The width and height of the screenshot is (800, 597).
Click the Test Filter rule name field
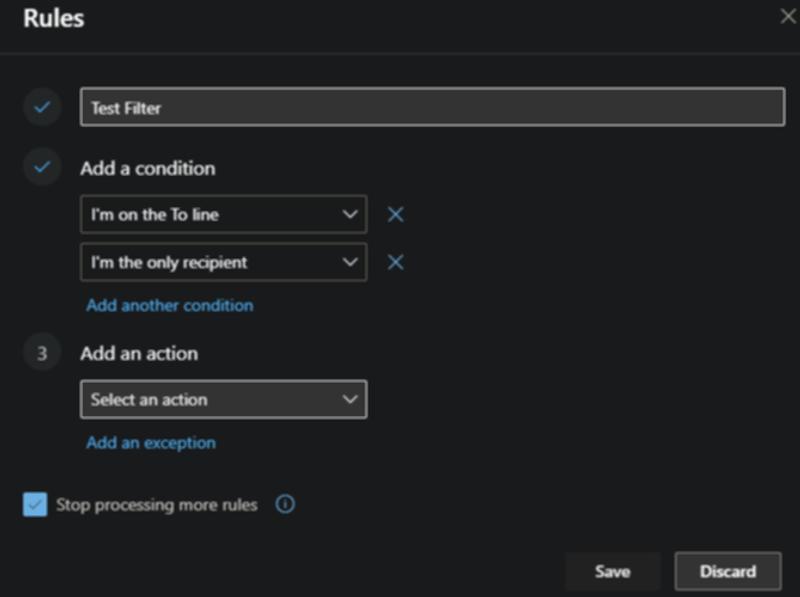click(432, 108)
